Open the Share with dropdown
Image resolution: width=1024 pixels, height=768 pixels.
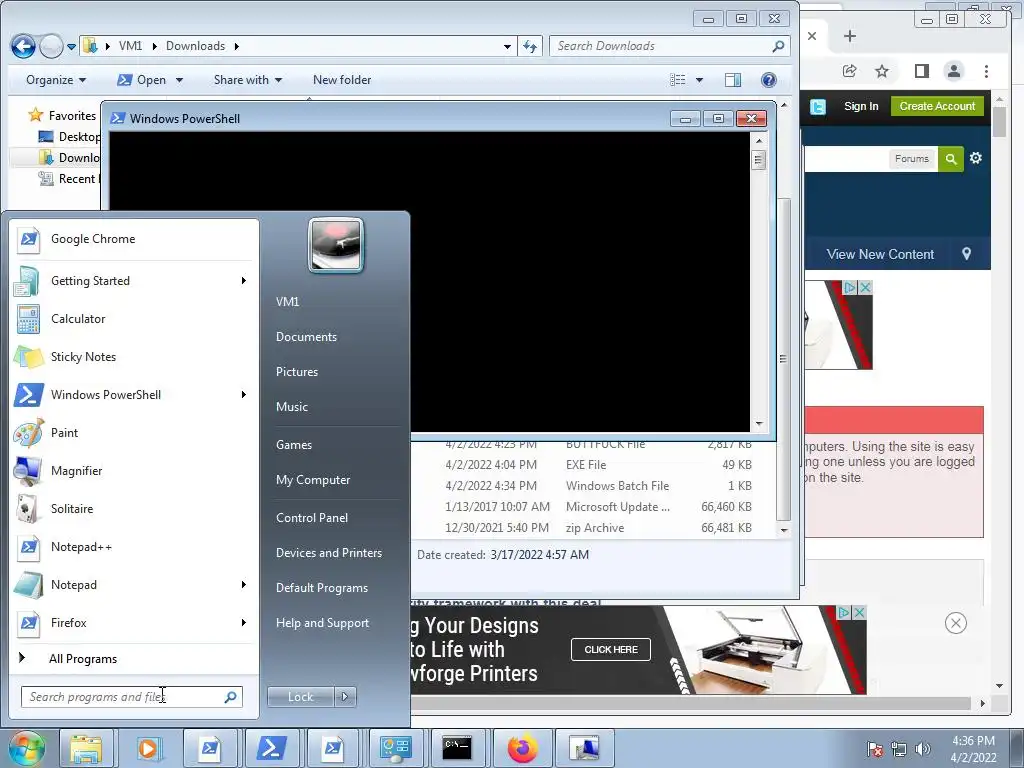(x=248, y=80)
